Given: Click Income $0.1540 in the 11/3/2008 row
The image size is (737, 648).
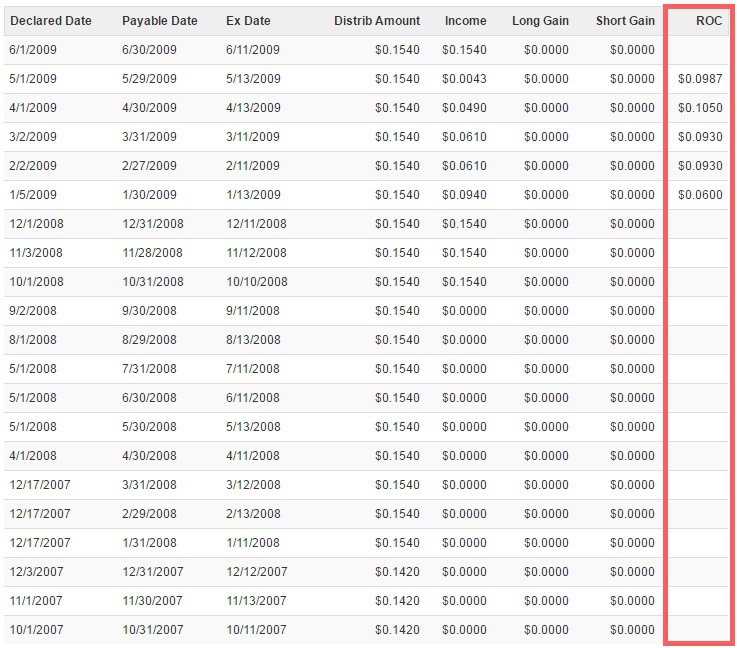Looking at the screenshot, I should click(x=464, y=253).
